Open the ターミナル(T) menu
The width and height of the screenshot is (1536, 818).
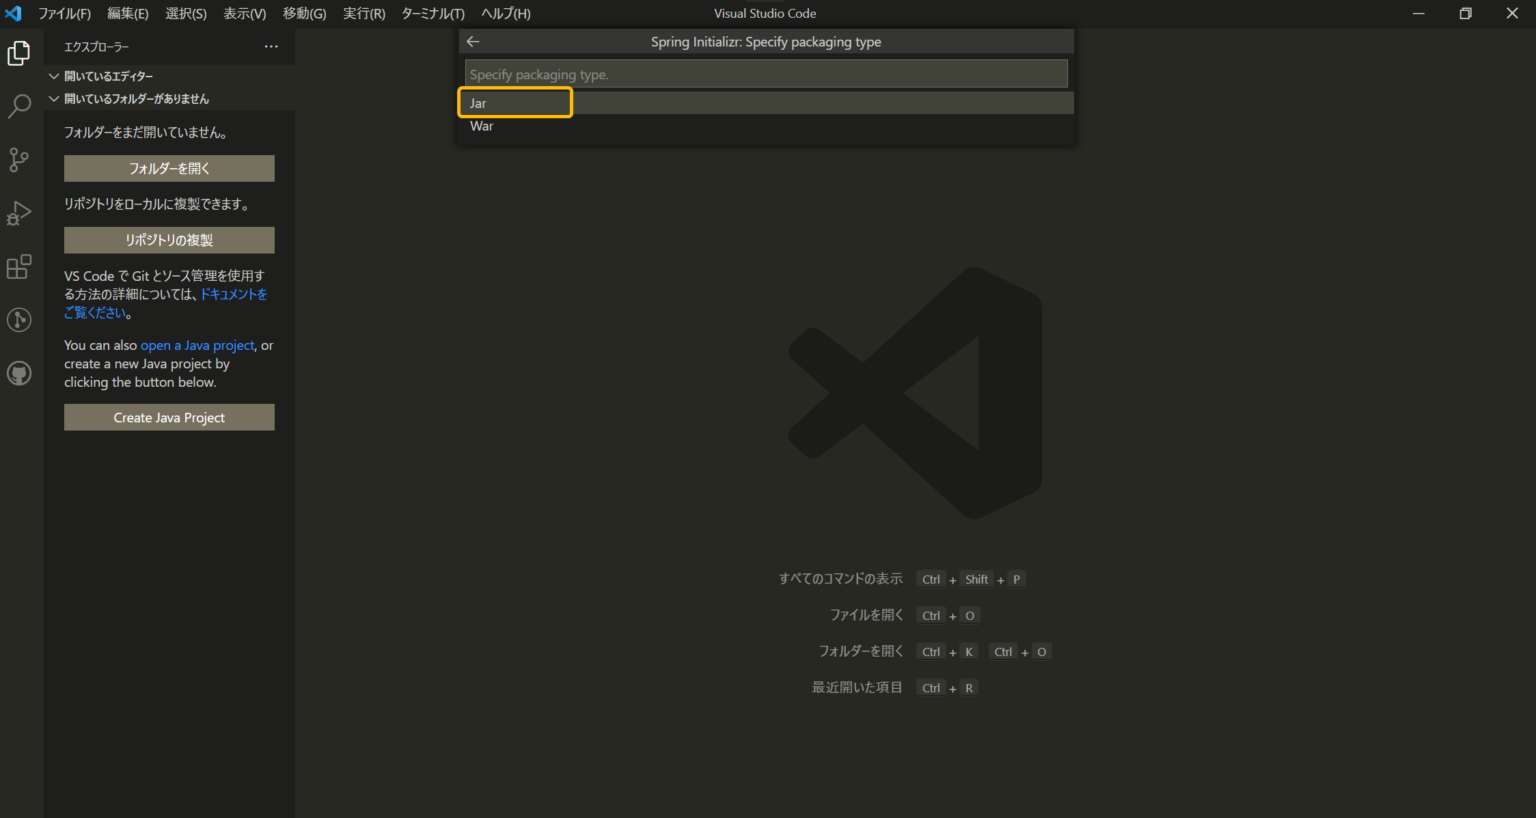click(x=432, y=13)
